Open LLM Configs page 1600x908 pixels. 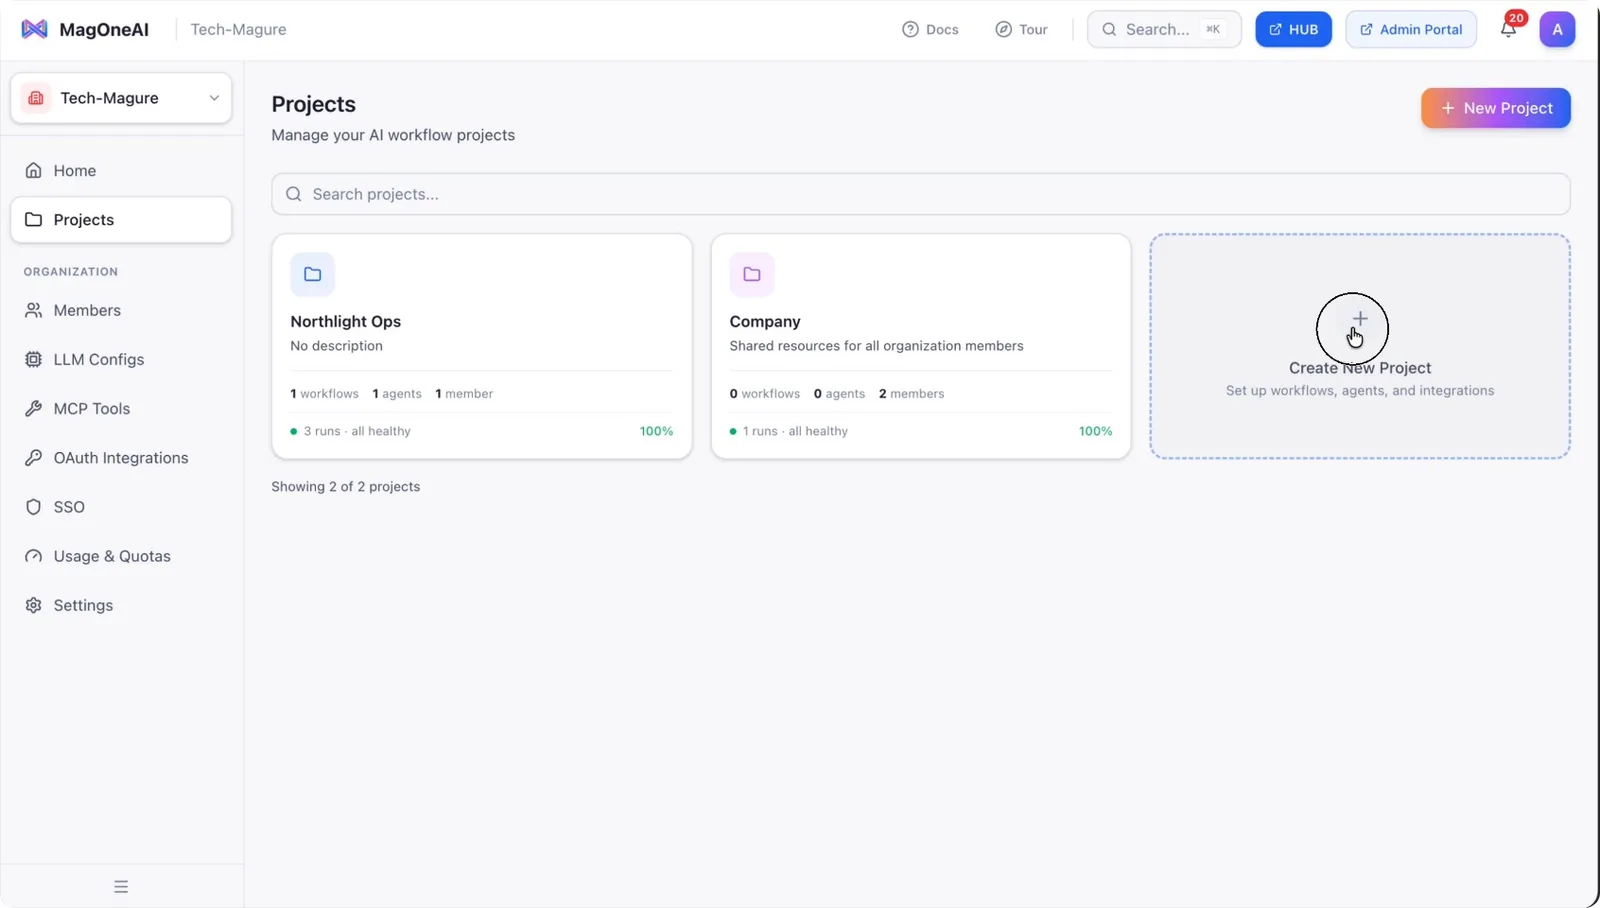coord(121,359)
